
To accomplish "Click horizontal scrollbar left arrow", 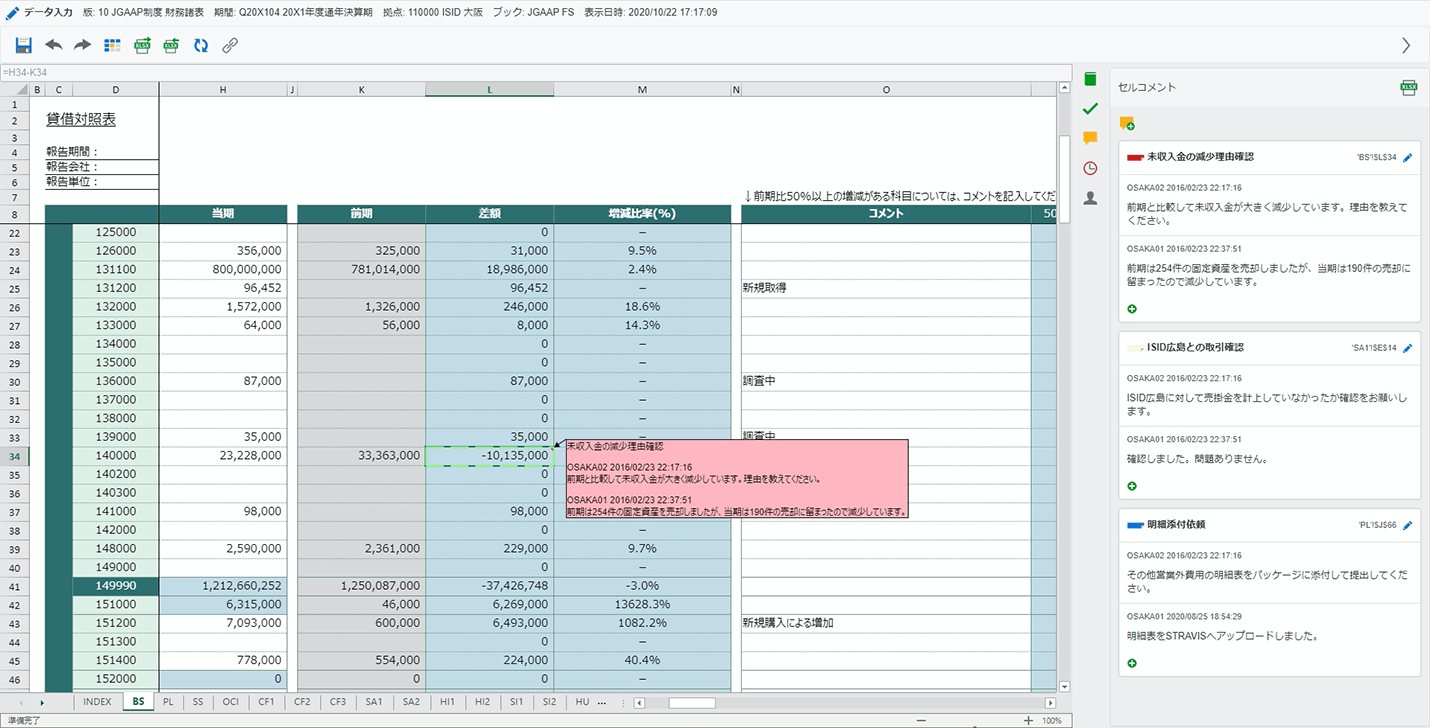I will [640, 703].
